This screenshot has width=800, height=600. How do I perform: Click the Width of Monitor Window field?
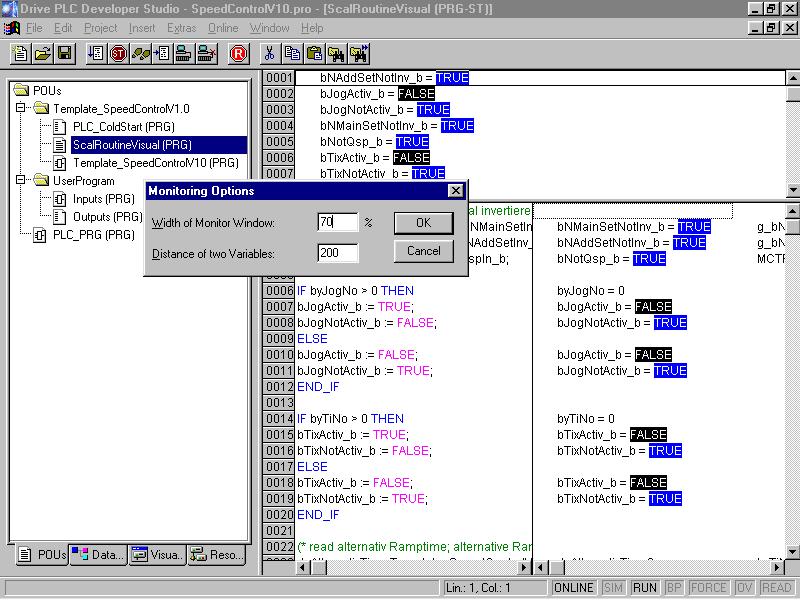337,222
